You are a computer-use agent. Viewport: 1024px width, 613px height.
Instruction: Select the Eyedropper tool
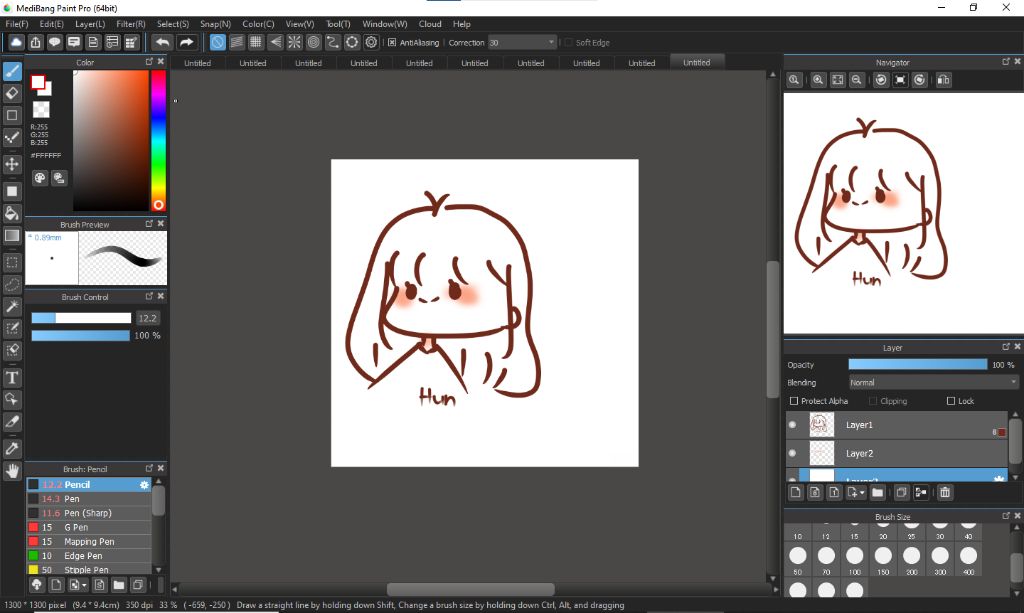[12, 448]
